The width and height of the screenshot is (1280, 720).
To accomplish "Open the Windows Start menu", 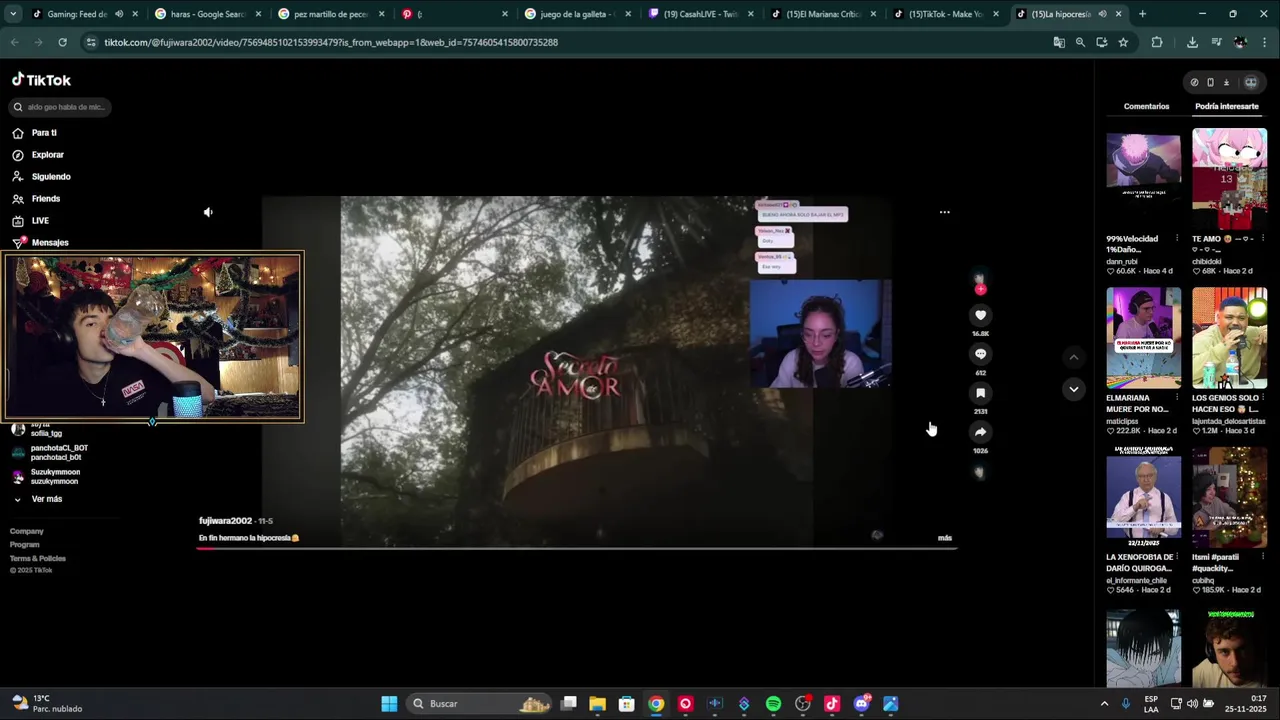I will [x=389, y=704].
